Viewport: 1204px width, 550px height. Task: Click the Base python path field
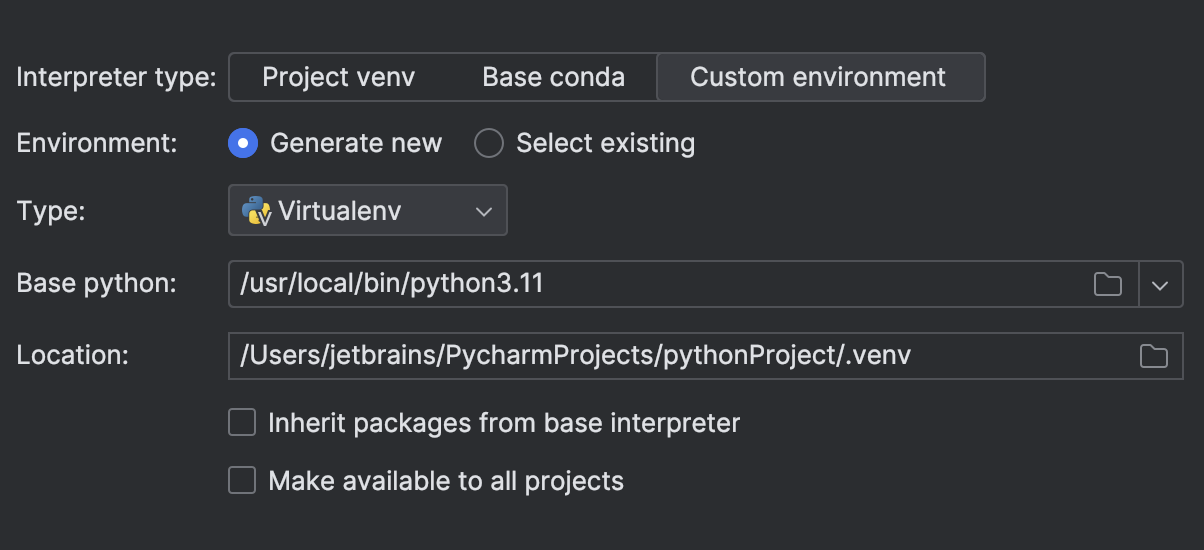650,283
